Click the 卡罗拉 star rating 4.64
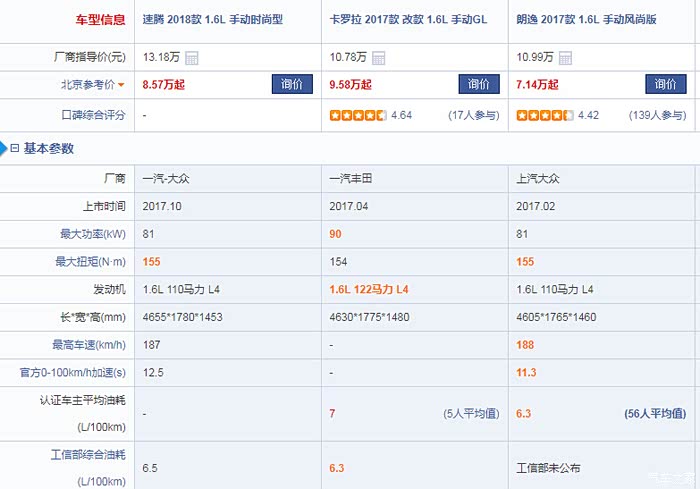700x489 pixels. pyautogui.click(x=358, y=116)
